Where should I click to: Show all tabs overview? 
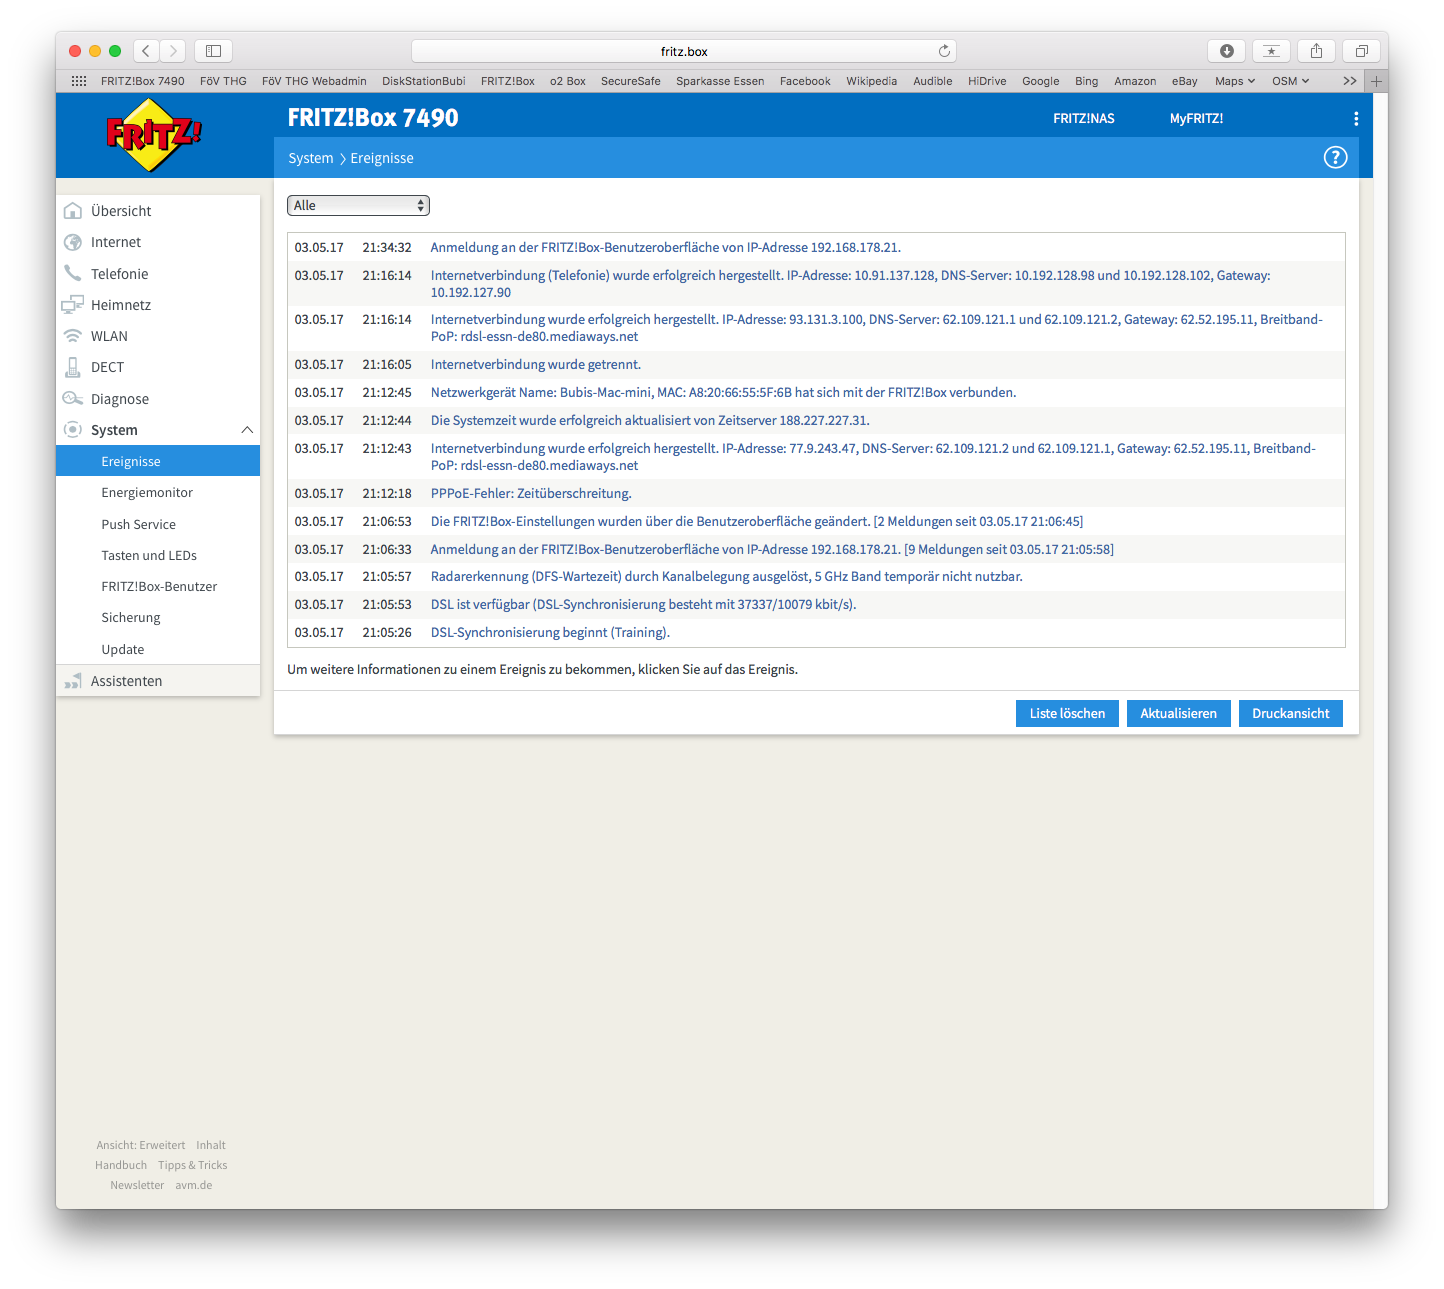1361,51
